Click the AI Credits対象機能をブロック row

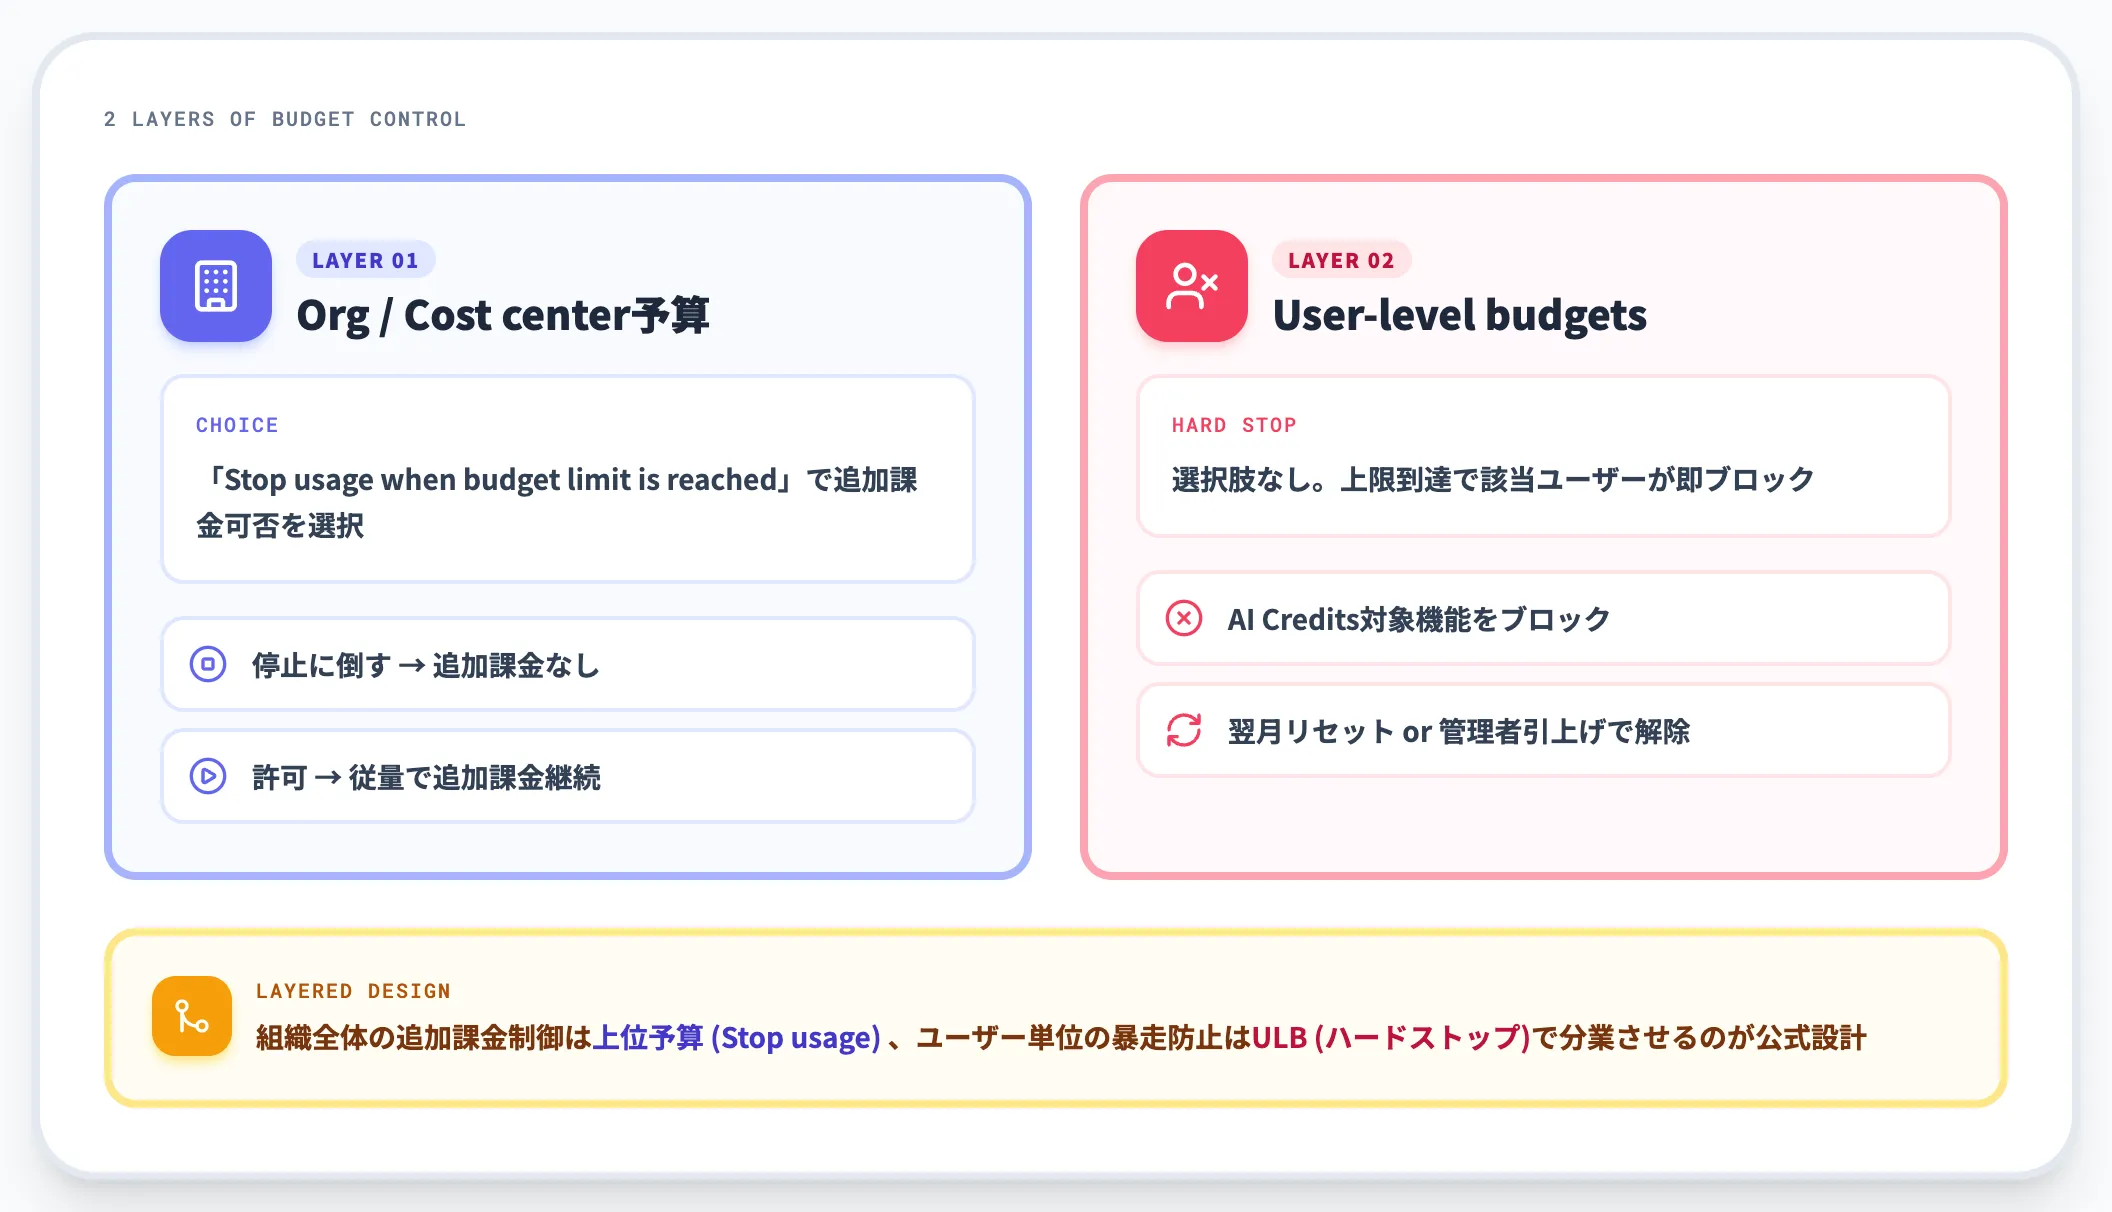(1544, 618)
